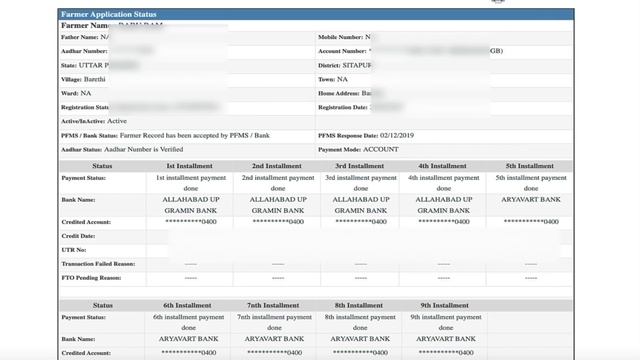The width and height of the screenshot is (640, 360).
Task: Select the 'Father Name:' label
Action: [x=80, y=37]
